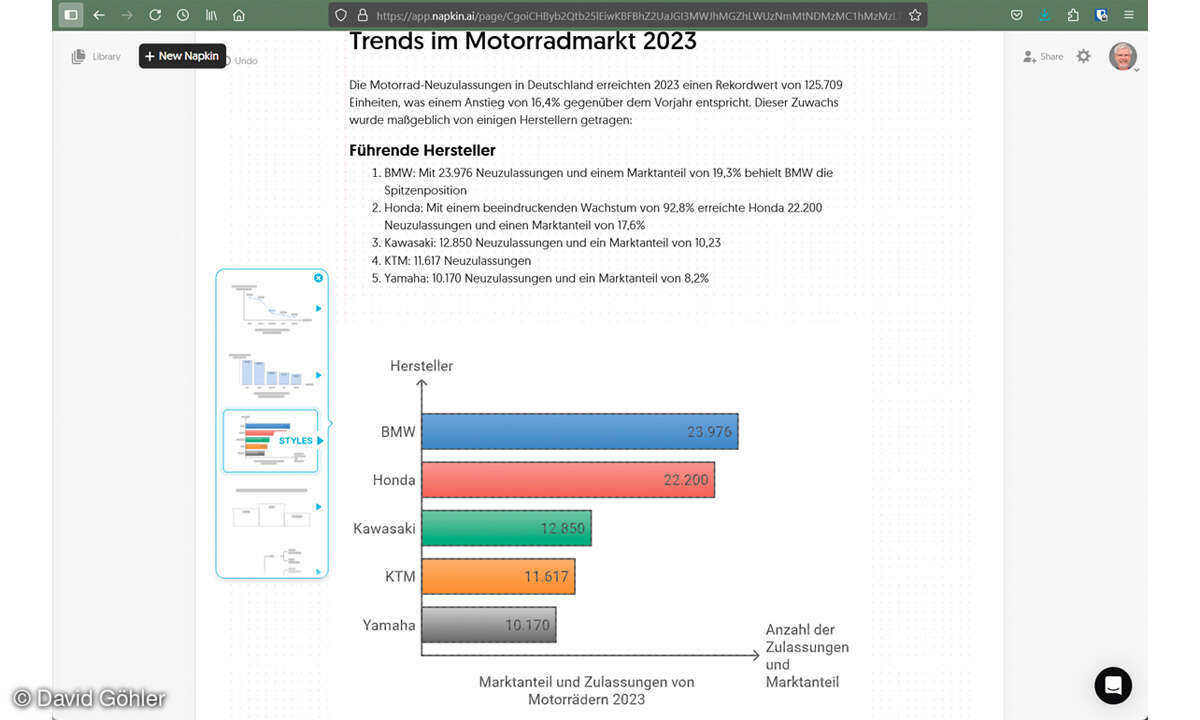
Task: Open the user profile avatar menu
Action: (x=1123, y=56)
